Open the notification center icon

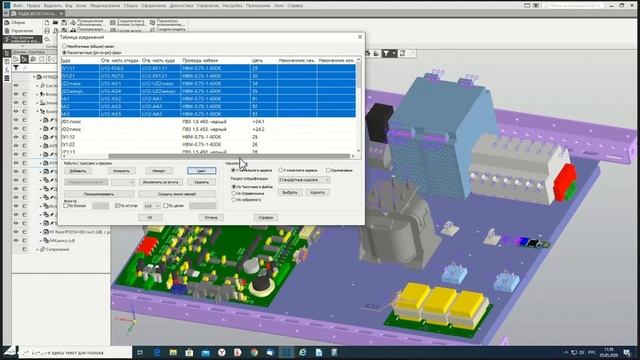coord(627,352)
